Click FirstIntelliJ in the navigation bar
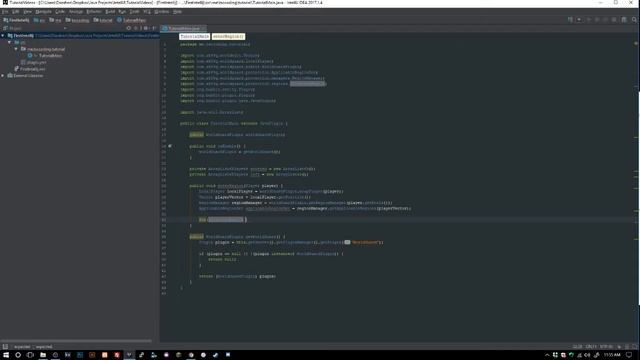Image resolution: width=640 pixels, height=360 pixels. [x=16, y=20]
